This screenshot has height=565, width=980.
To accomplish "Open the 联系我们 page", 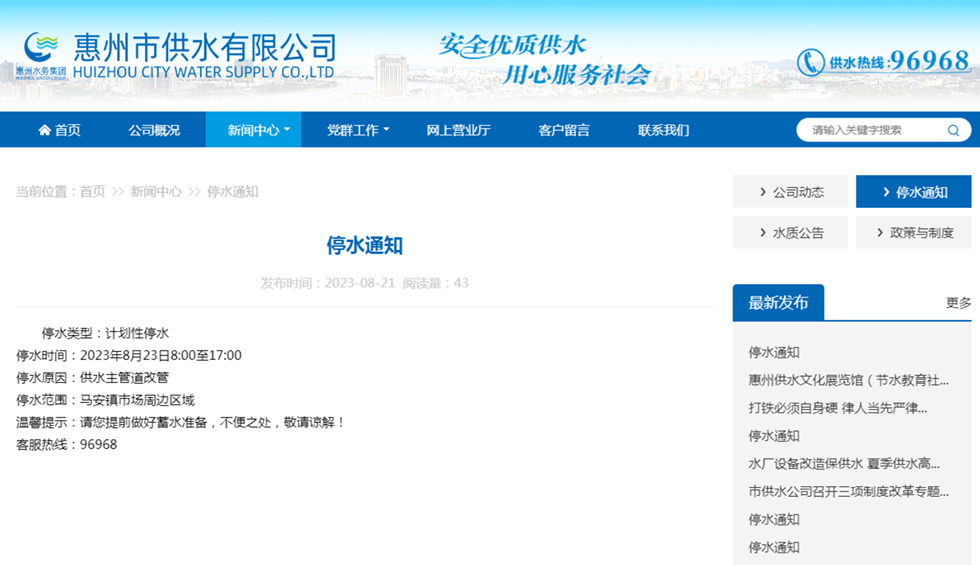I will (x=664, y=130).
